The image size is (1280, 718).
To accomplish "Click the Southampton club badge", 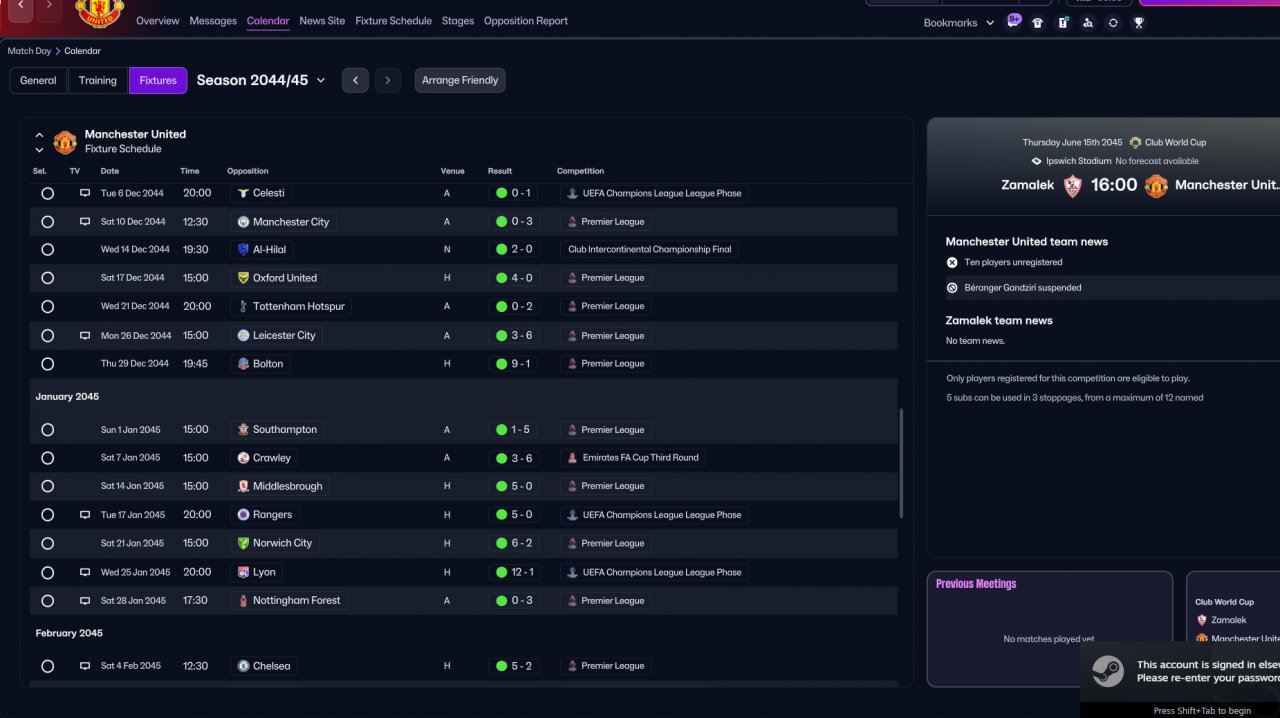I will point(243,429).
